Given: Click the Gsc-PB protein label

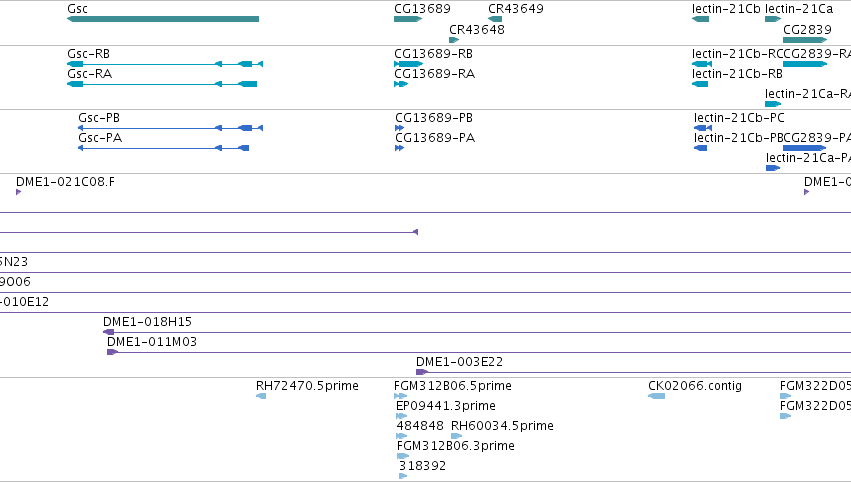Looking at the screenshot, I should 99,118.
